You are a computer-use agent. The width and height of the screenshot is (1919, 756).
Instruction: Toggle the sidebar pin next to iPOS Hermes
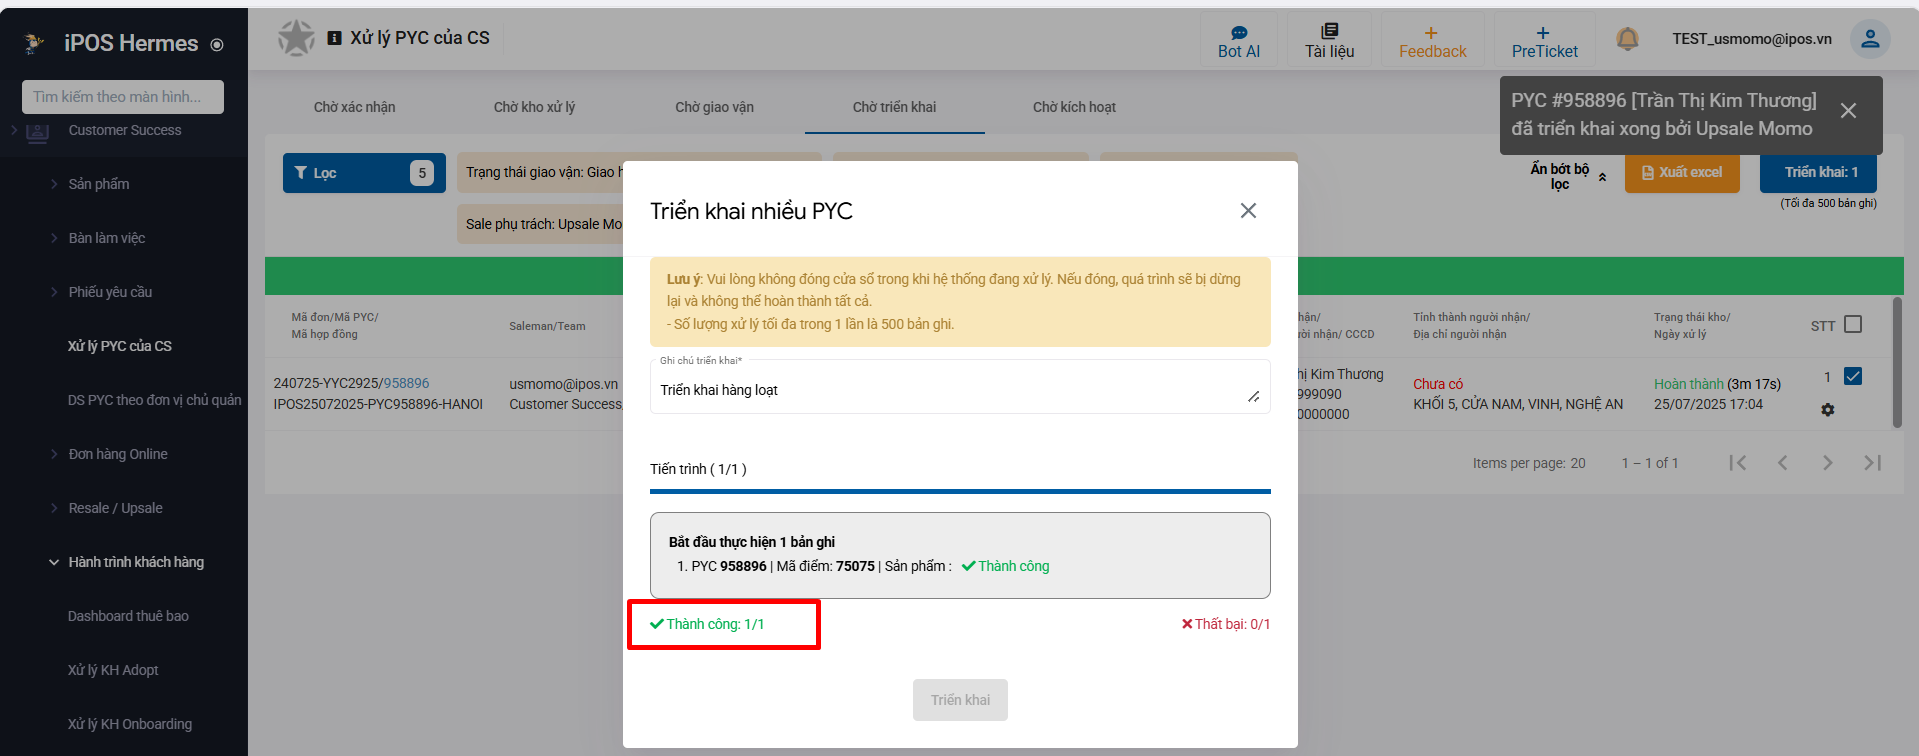pyautogui.click(x=217, y=45)
